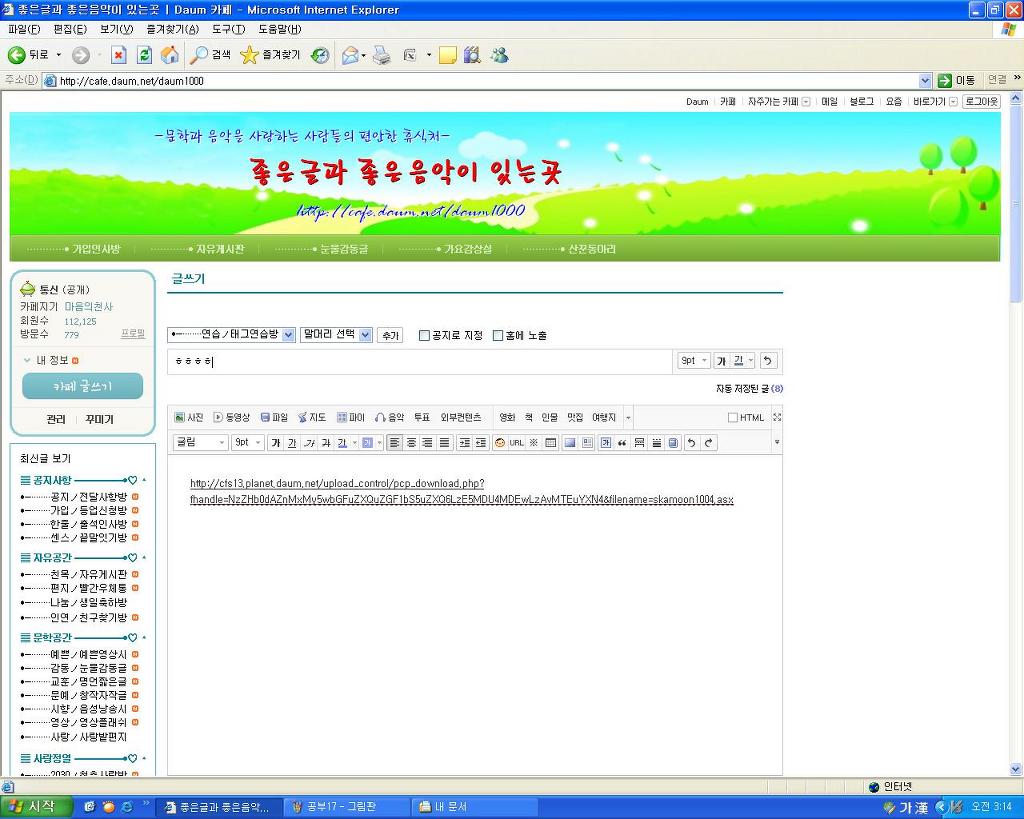
Task: Print the page with printer icon
Action: coord(381,55)
